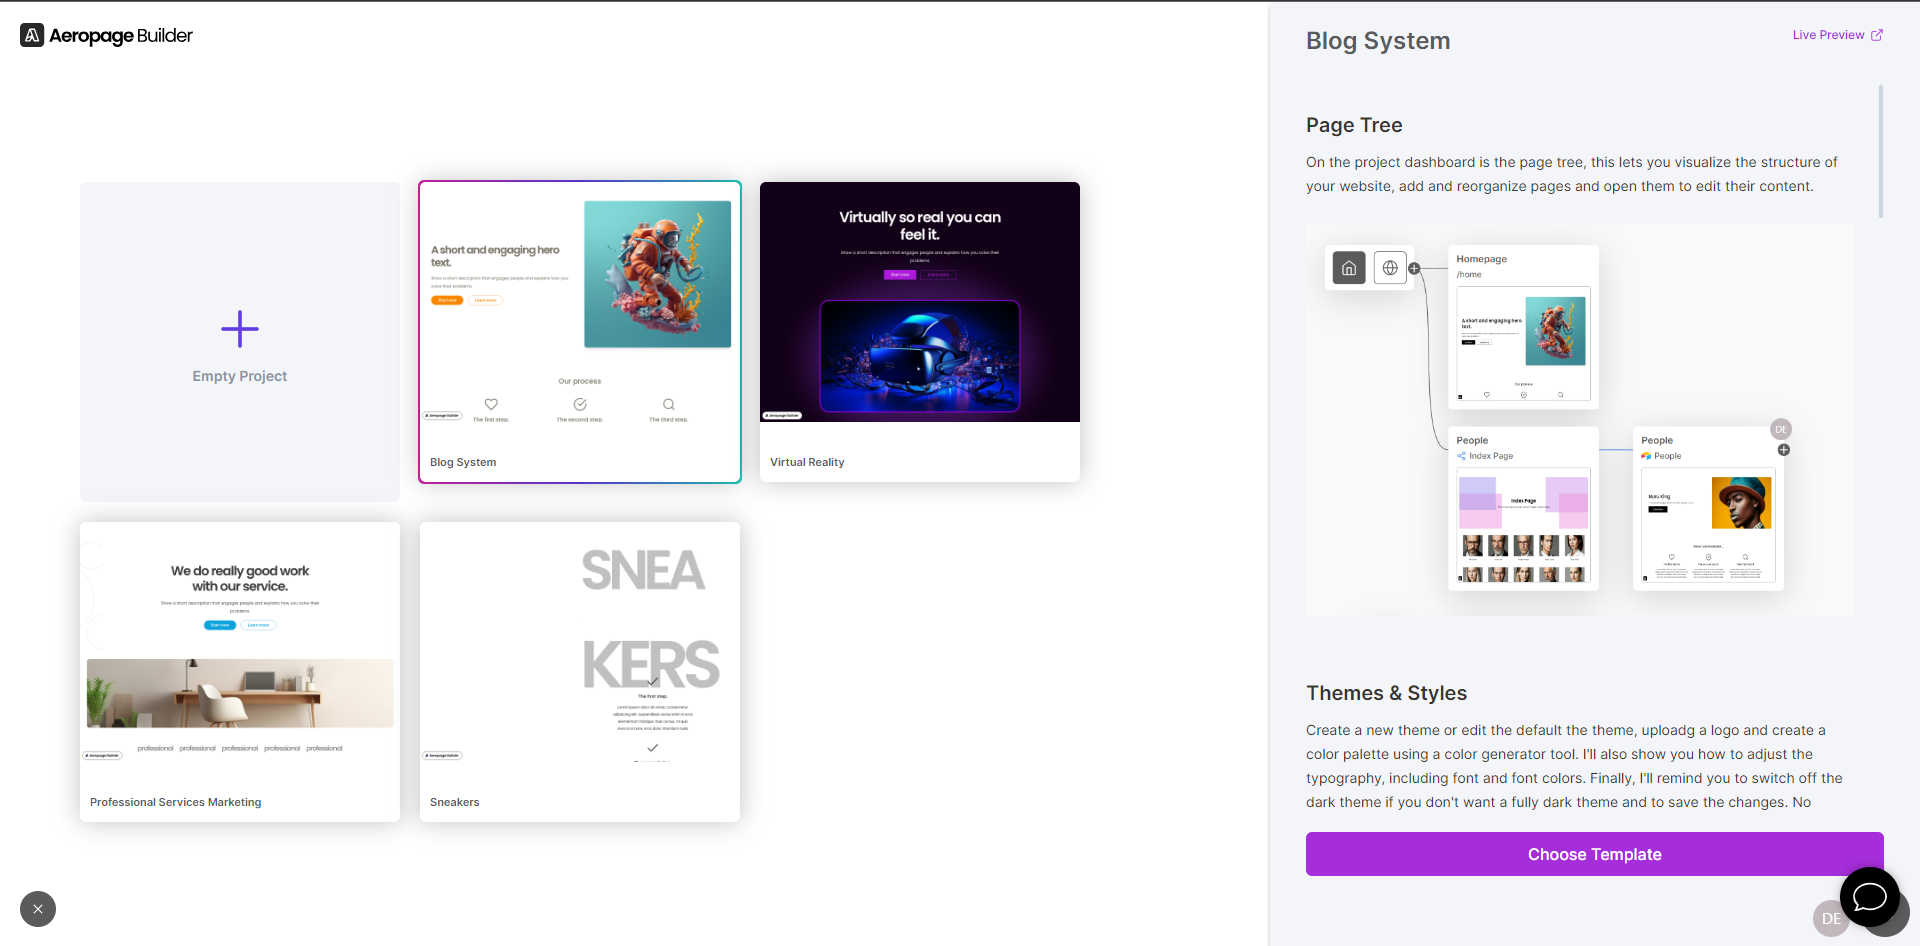
Task: Click the home icon in page tree preview
Action: [x=1349, y=268]
